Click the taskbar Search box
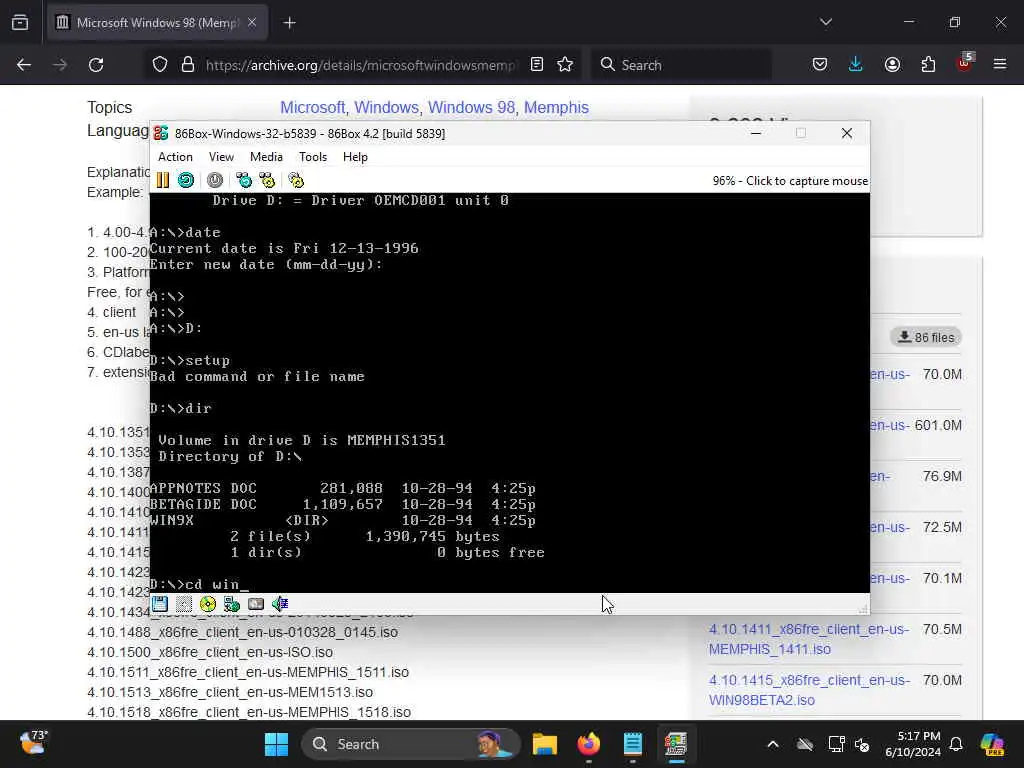1024x768 pixels. coord(411,744)
